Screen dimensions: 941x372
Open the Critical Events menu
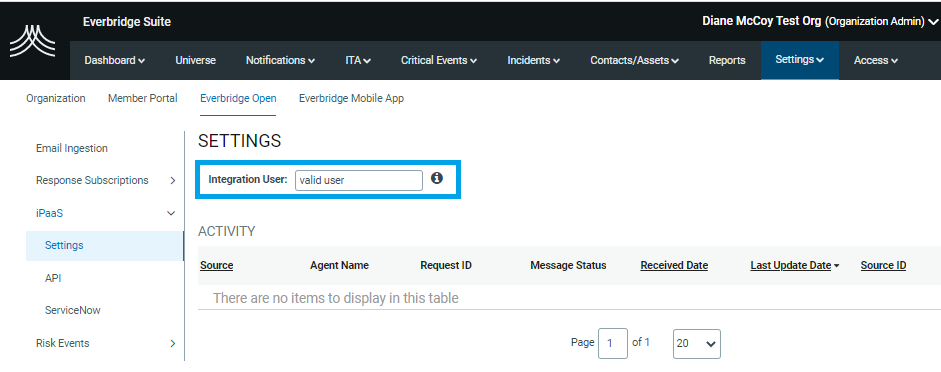click(x=439, y=60)
